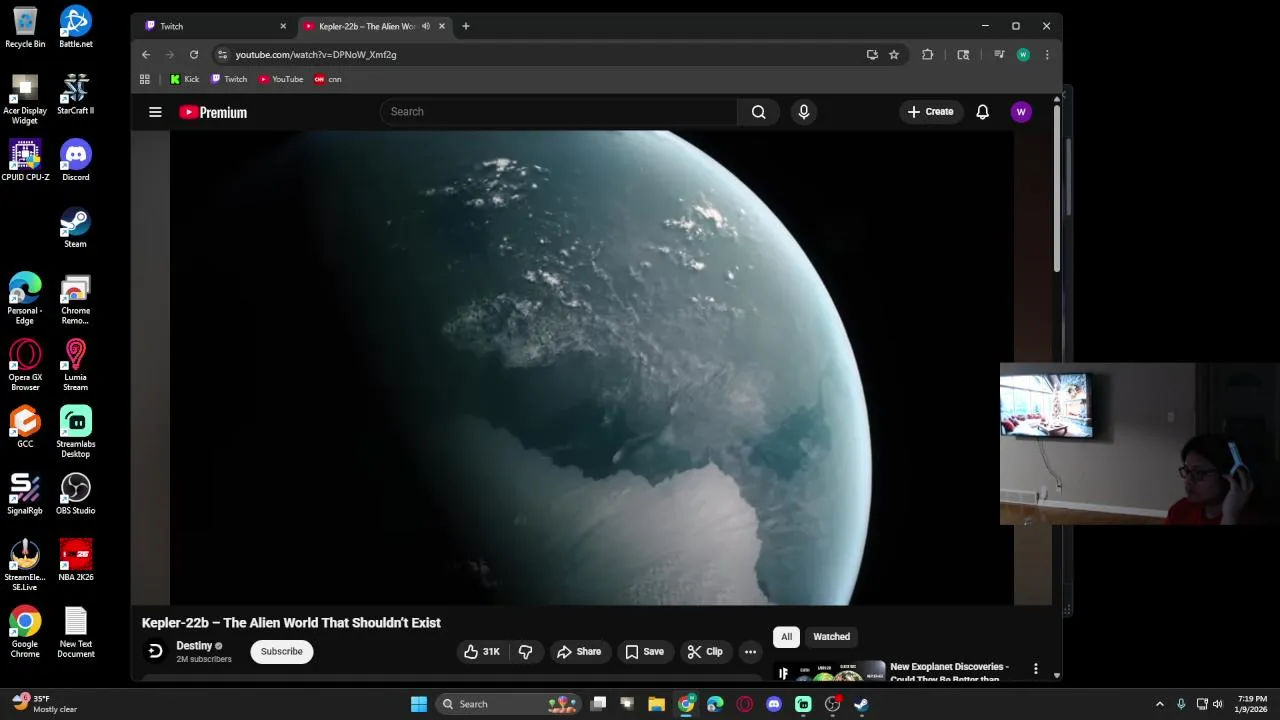This screenshot has height=720, width=1280.
Task: Select the SignalRgb desktop icon
Action: tap(25, 494)
